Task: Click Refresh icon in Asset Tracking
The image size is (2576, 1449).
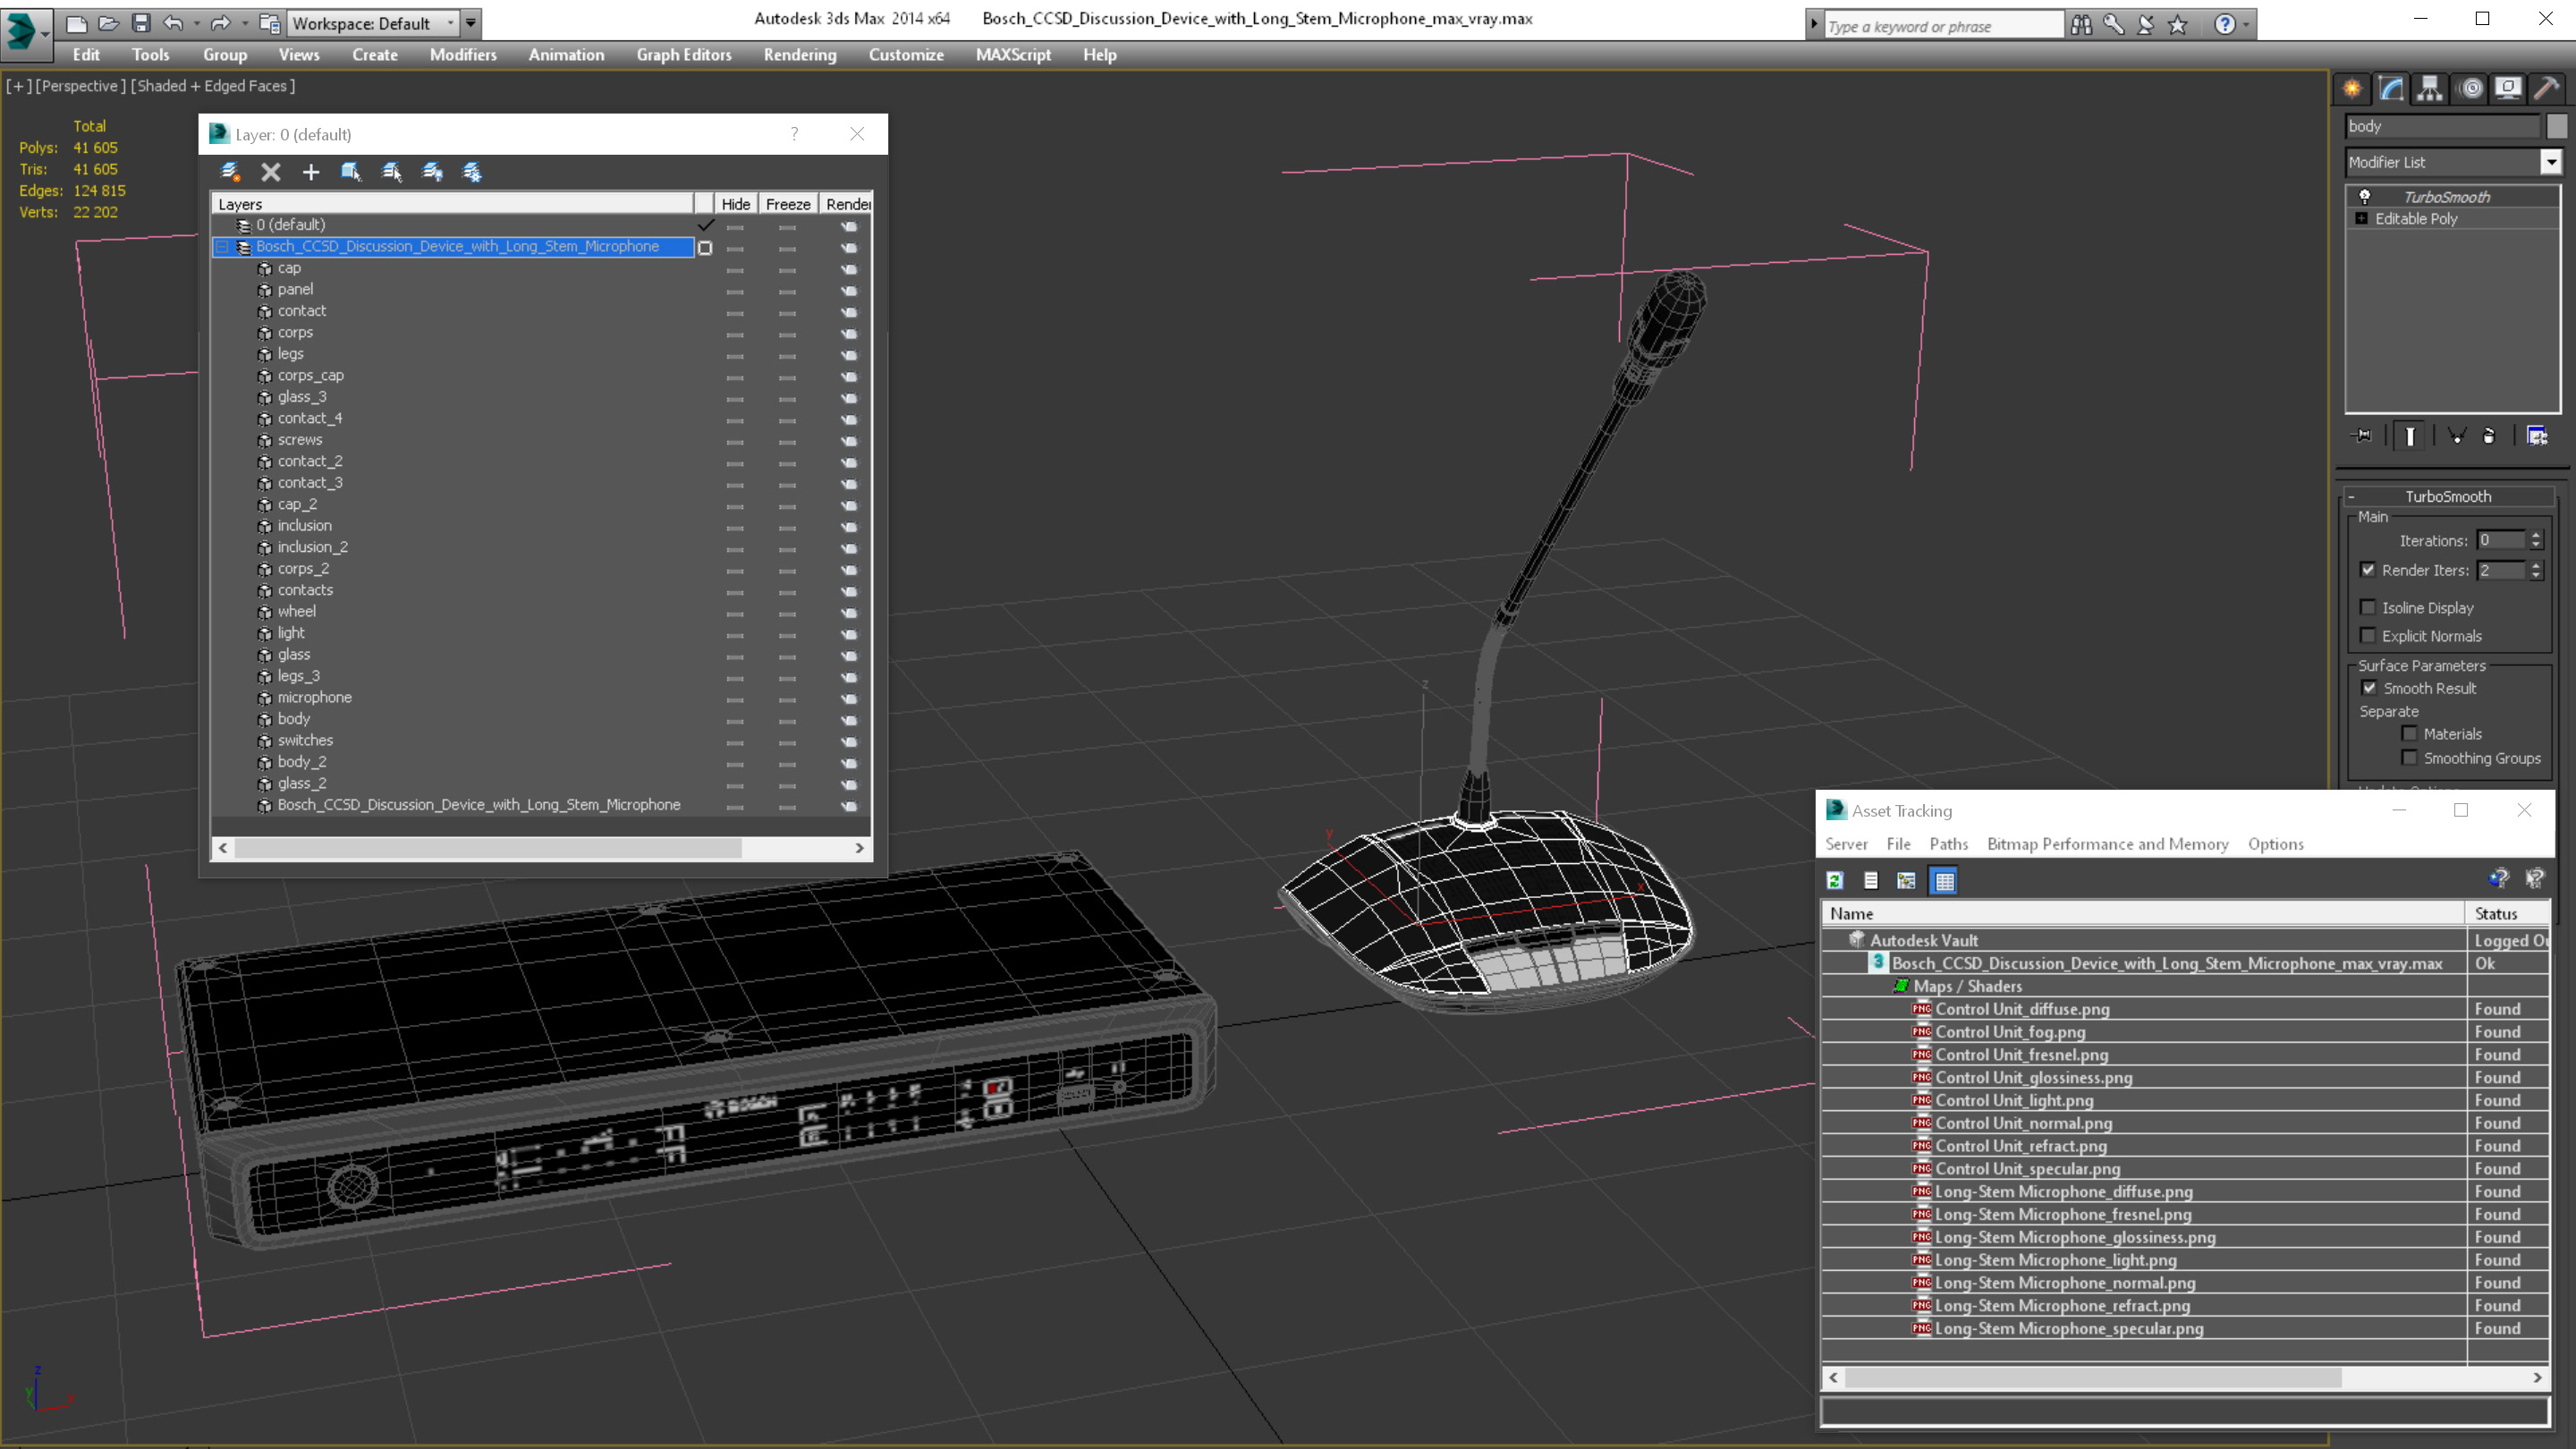Action: (x=1835, y=880)
